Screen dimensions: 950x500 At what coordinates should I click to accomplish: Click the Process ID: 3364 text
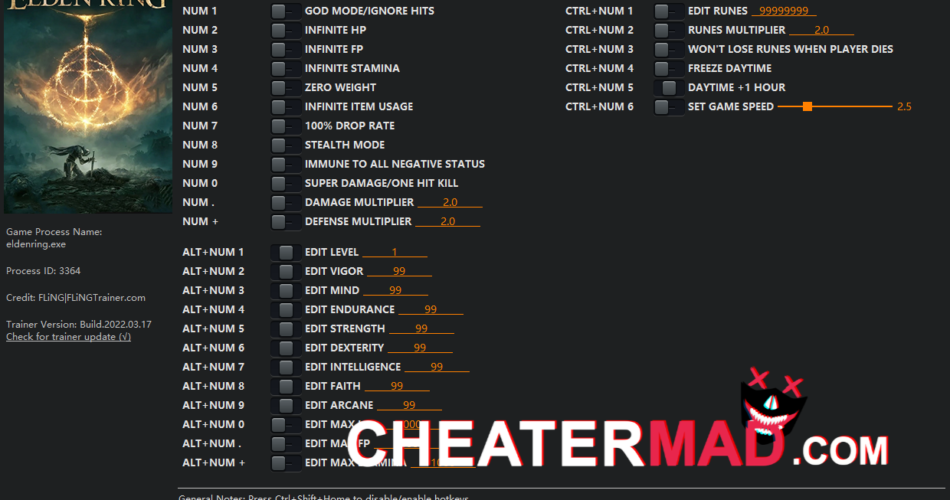click(43, 271)
